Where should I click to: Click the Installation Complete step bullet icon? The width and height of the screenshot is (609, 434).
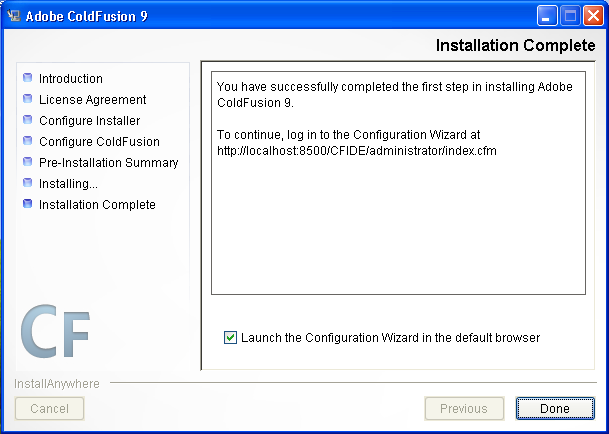pyautogui.click(x=28, y=203)
